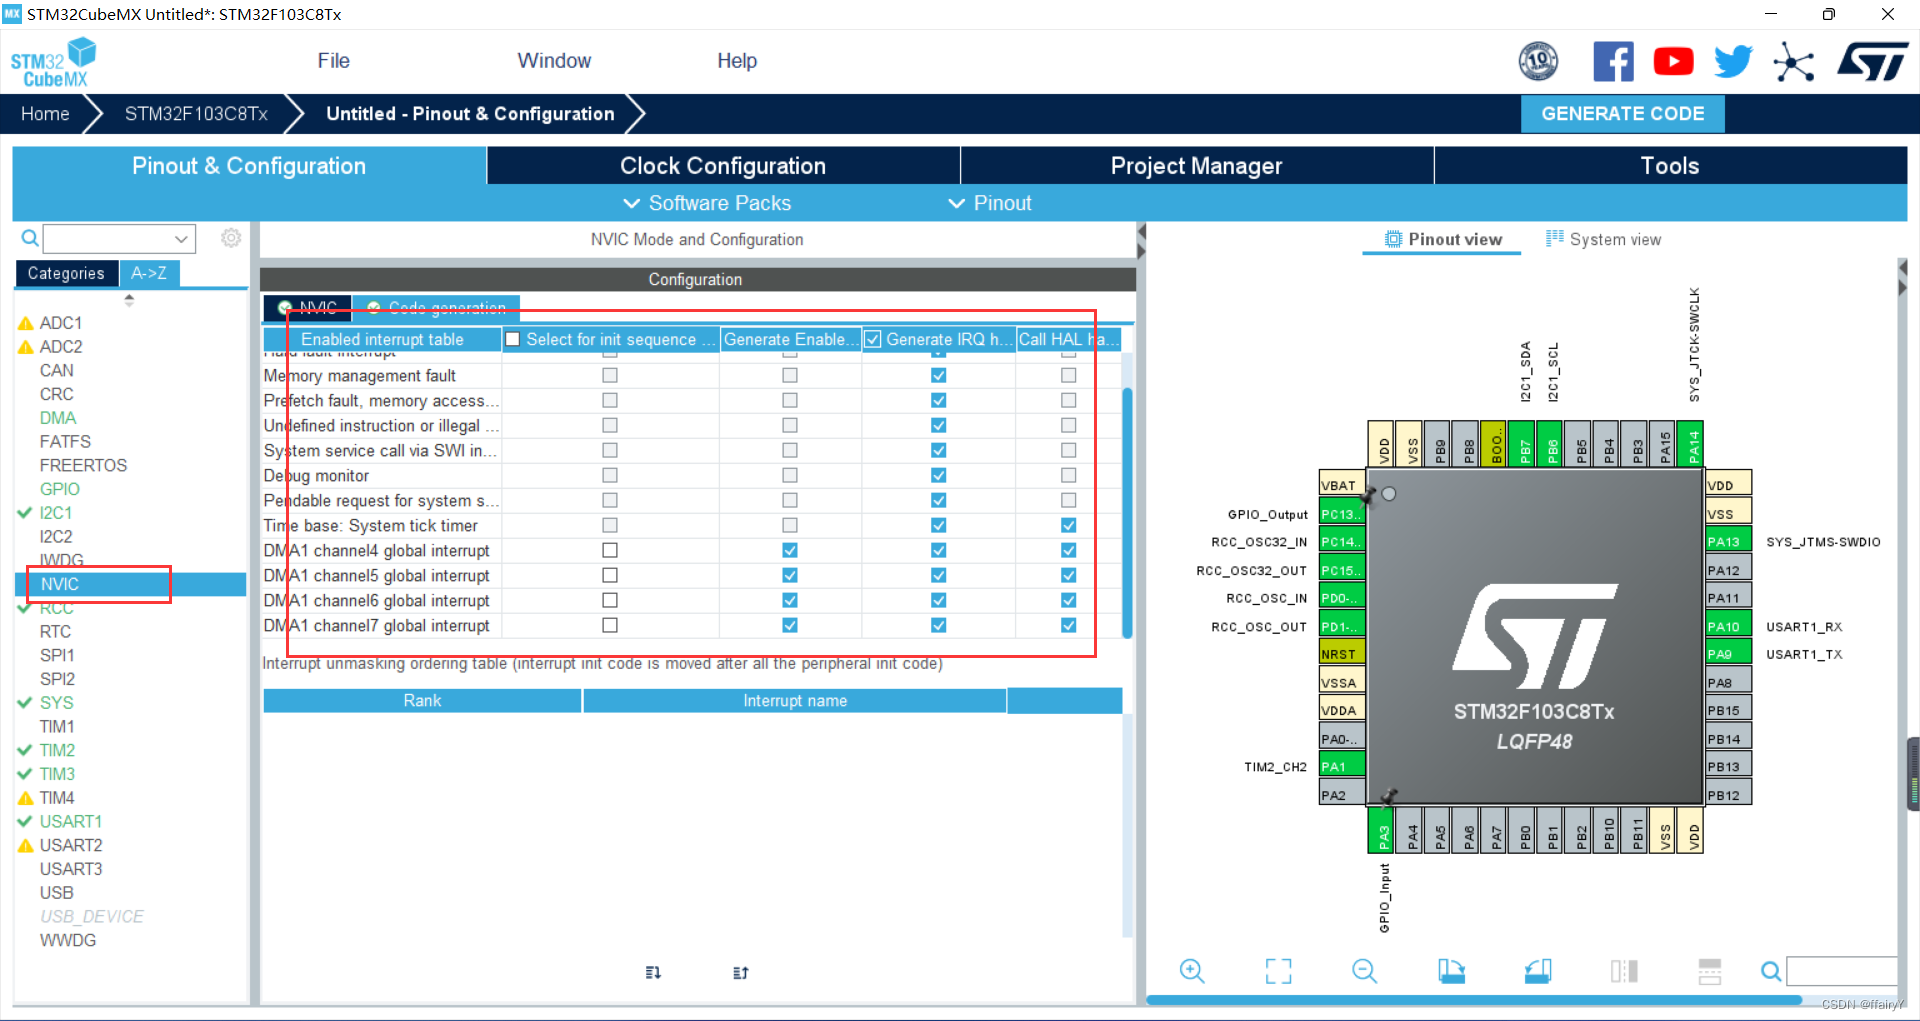Click the search magnifier in categories panel
Image resolution: width=1920 pixels, height=1021 pixels.
pyautogui.click(x=30, y=238)
